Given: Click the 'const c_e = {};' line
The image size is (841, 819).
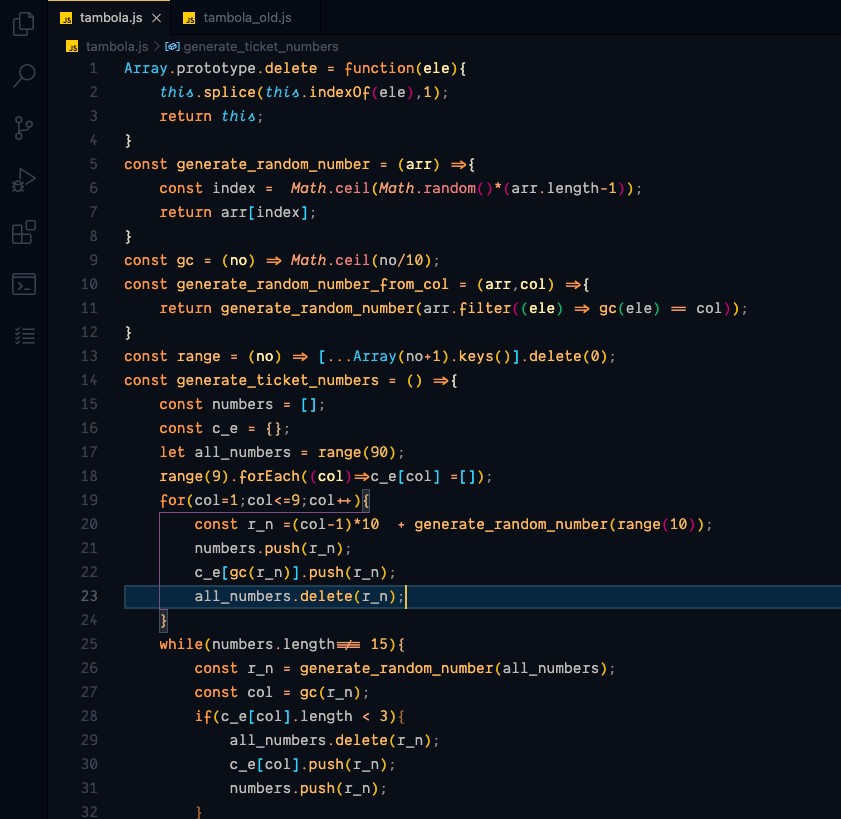Looking at the screenshot, I should tap(225, 429).
